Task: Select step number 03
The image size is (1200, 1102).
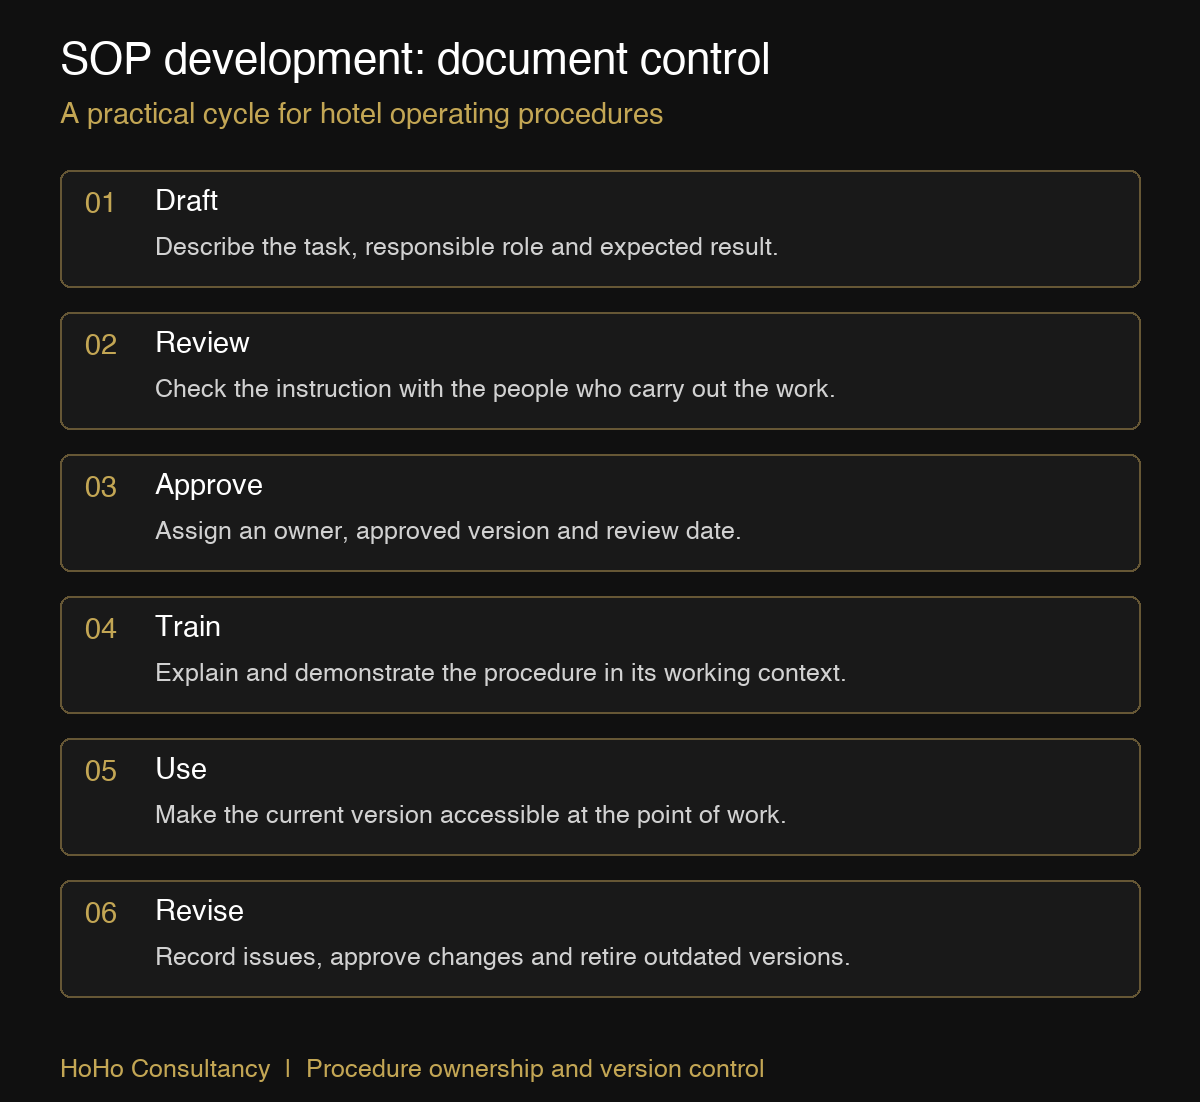Action: [101, 487]
